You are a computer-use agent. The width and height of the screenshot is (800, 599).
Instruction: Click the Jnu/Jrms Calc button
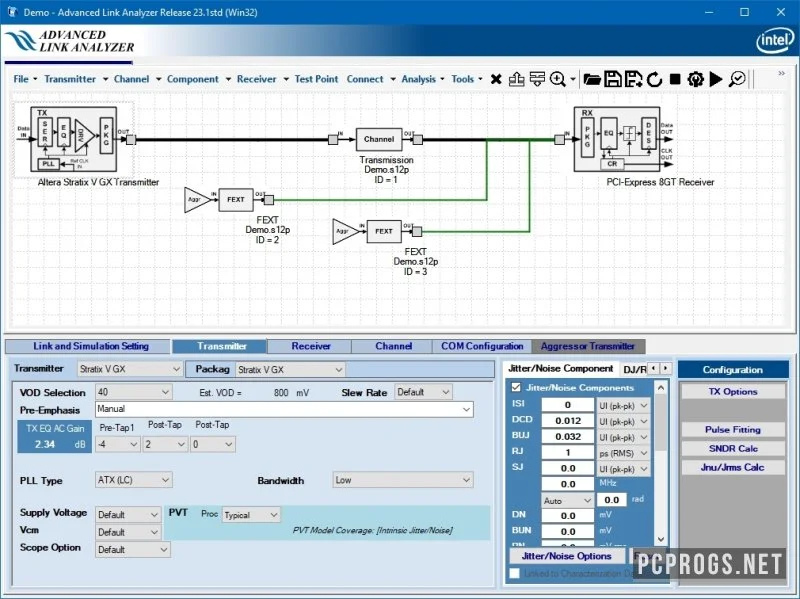click(x=733, y=467)
